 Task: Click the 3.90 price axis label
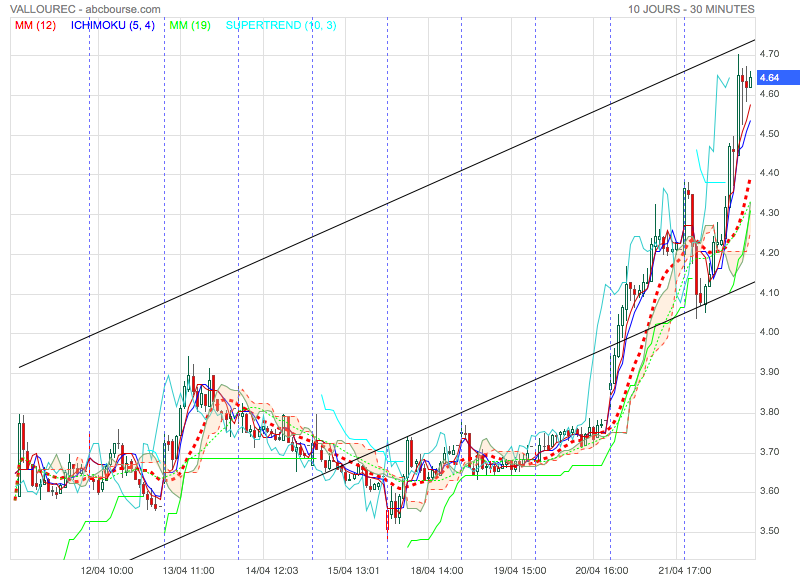coord(769,372)
